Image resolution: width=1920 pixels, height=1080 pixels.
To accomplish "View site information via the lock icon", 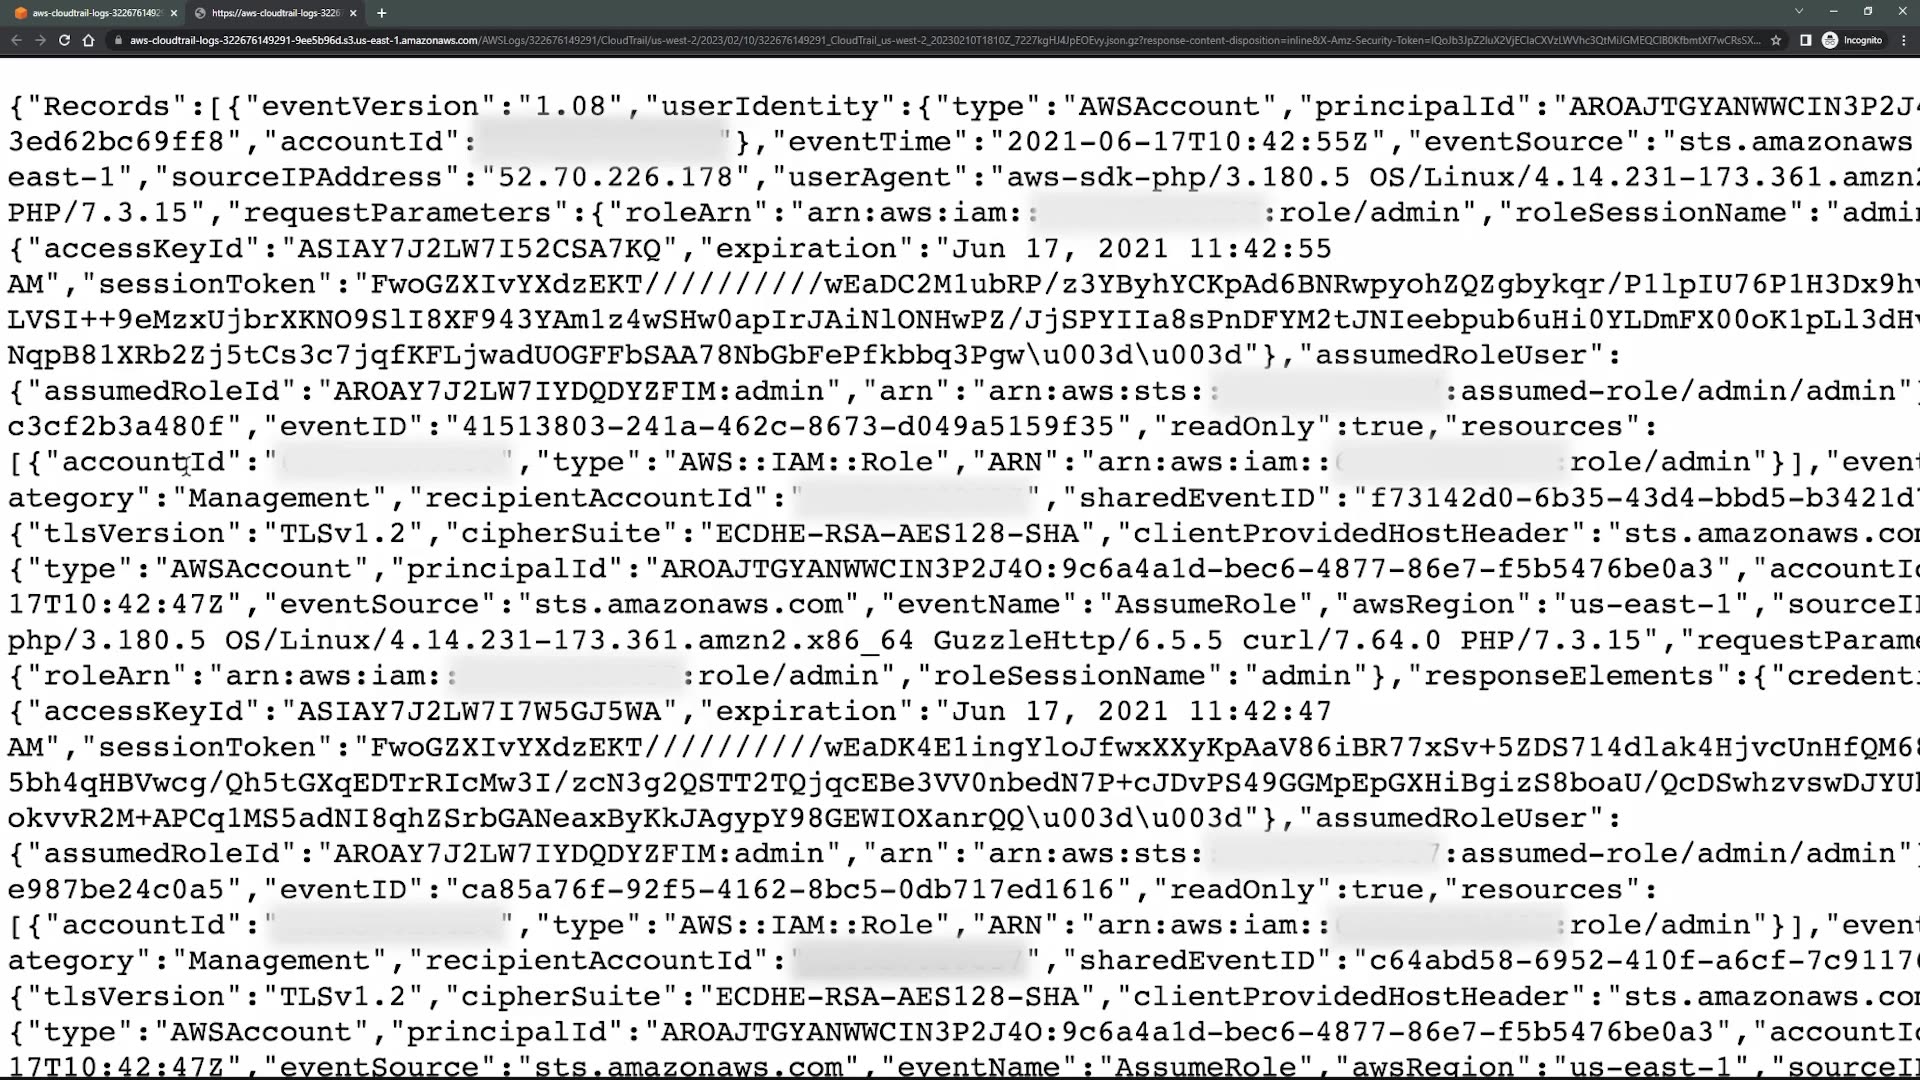I will pos(118,40).
